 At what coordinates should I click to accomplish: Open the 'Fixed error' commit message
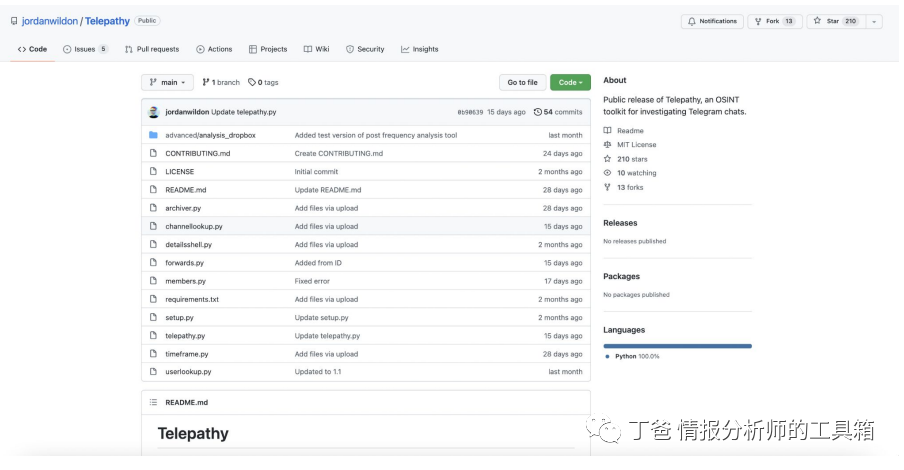312,281
